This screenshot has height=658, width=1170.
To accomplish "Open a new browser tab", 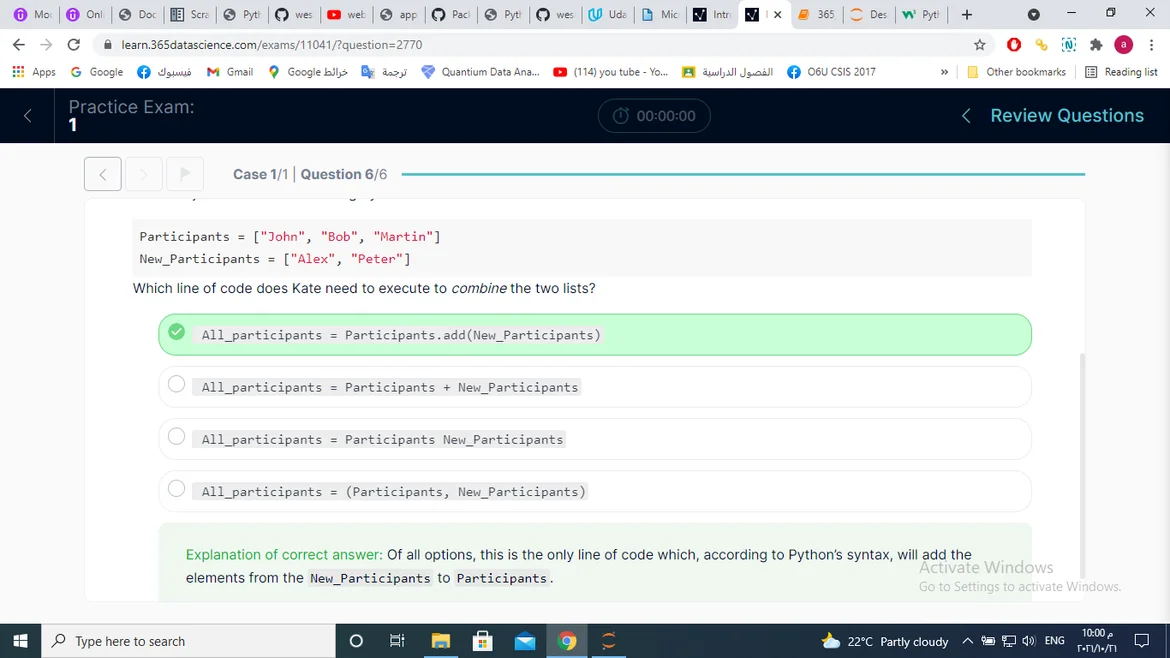I will pyautogui.click(x=966, y=15).
